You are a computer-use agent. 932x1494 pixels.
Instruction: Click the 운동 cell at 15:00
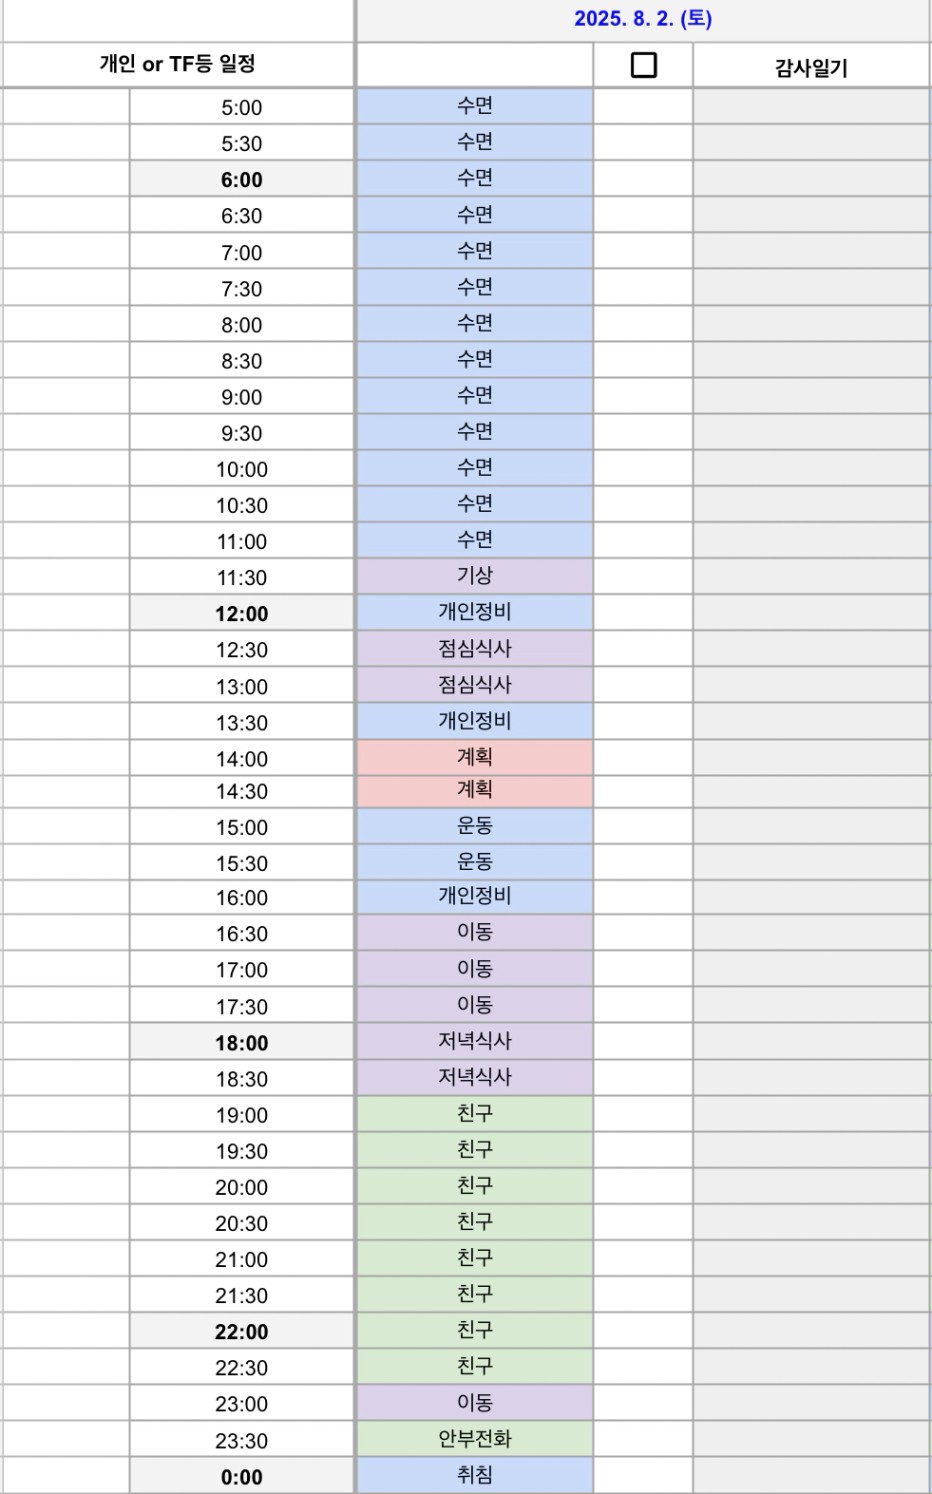pos(475,826)
